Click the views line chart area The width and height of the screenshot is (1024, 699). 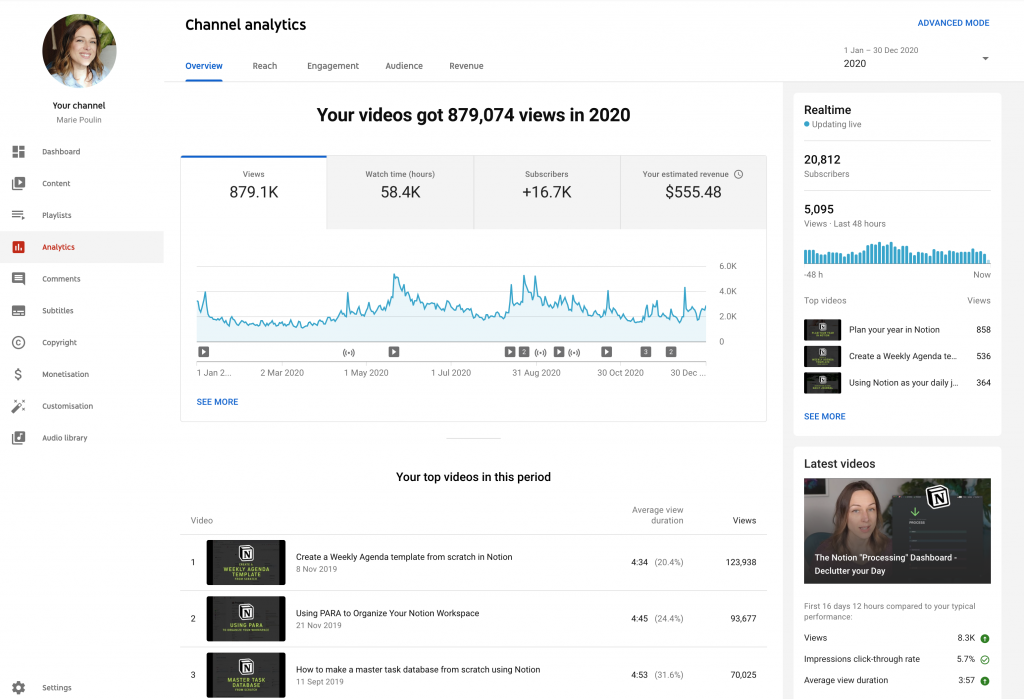pos(451,304)
